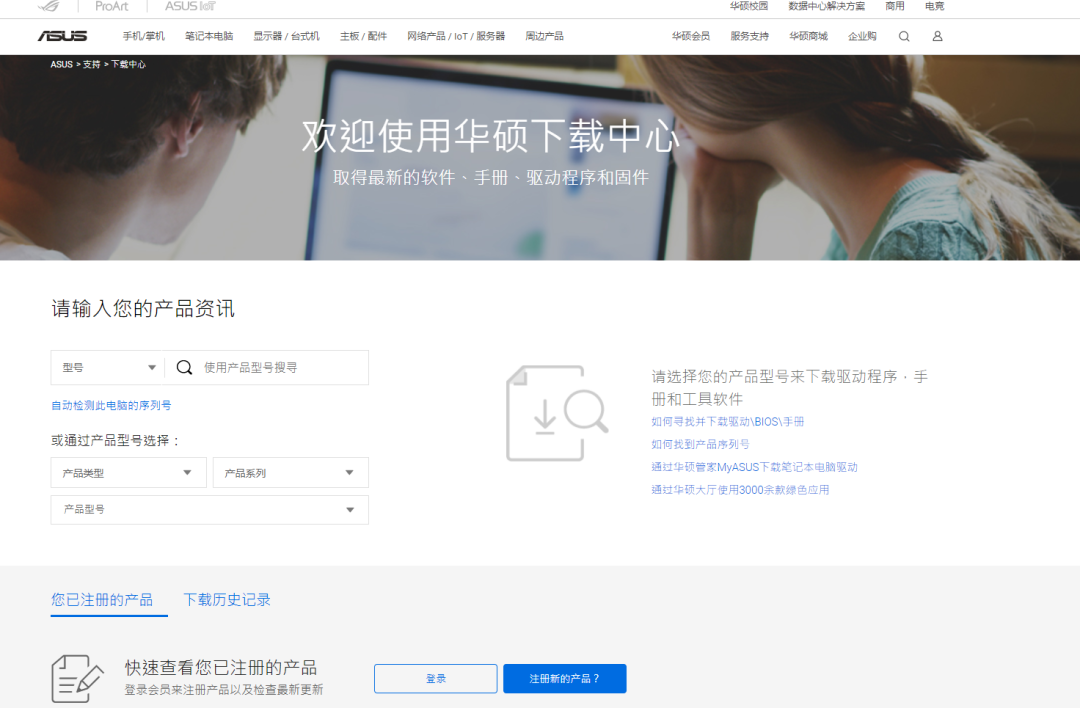Screen dimensions: 1080x708
Task: Click the ASUS breadcrumb link
Action: (61, 64)
